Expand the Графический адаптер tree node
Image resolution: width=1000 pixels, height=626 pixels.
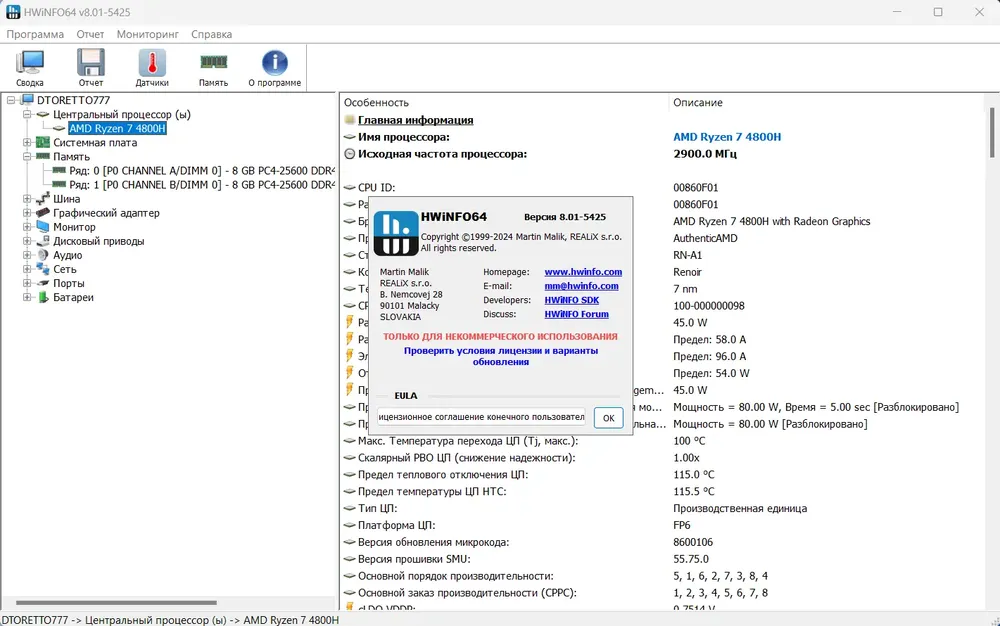[x=27, y=213]
